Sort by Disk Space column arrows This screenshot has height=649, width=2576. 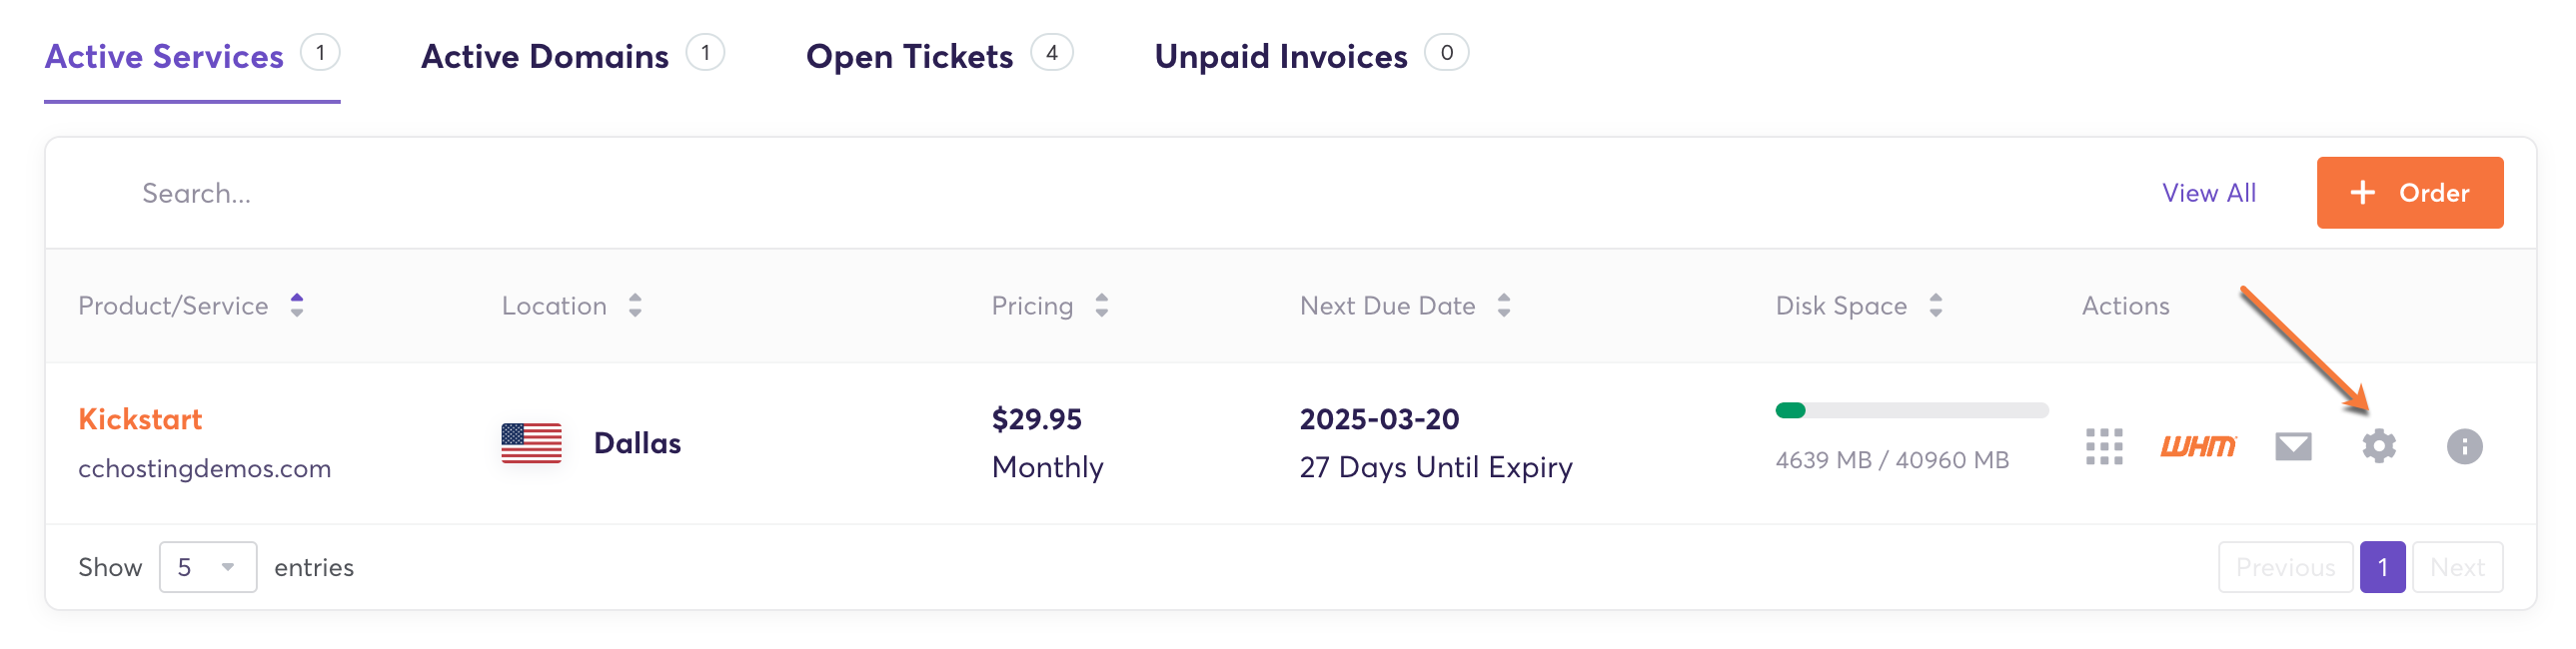point(1935,305)
